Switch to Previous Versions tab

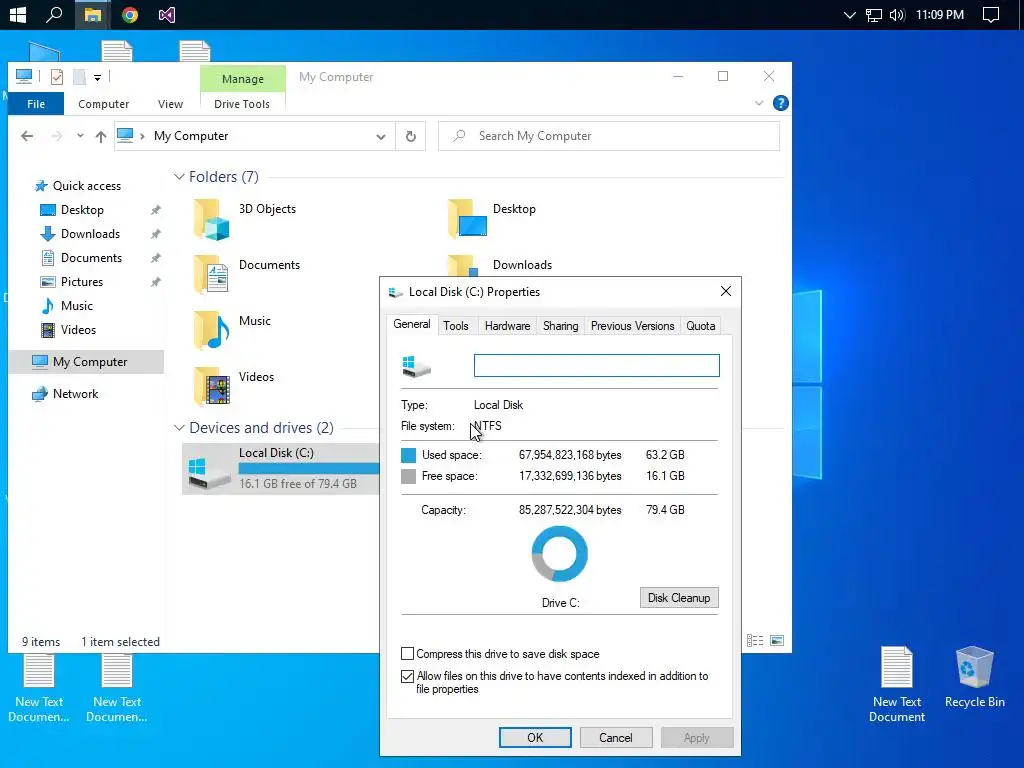click(632, 326)
